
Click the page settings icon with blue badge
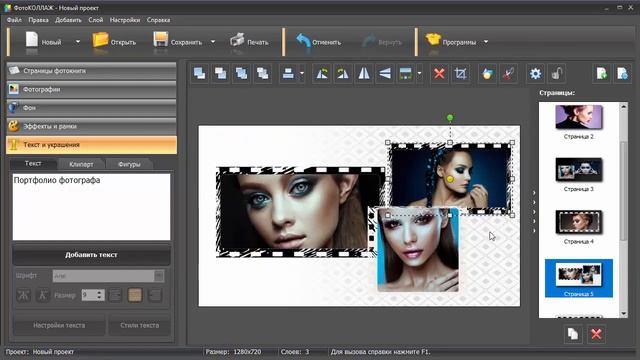click(622, 74)
